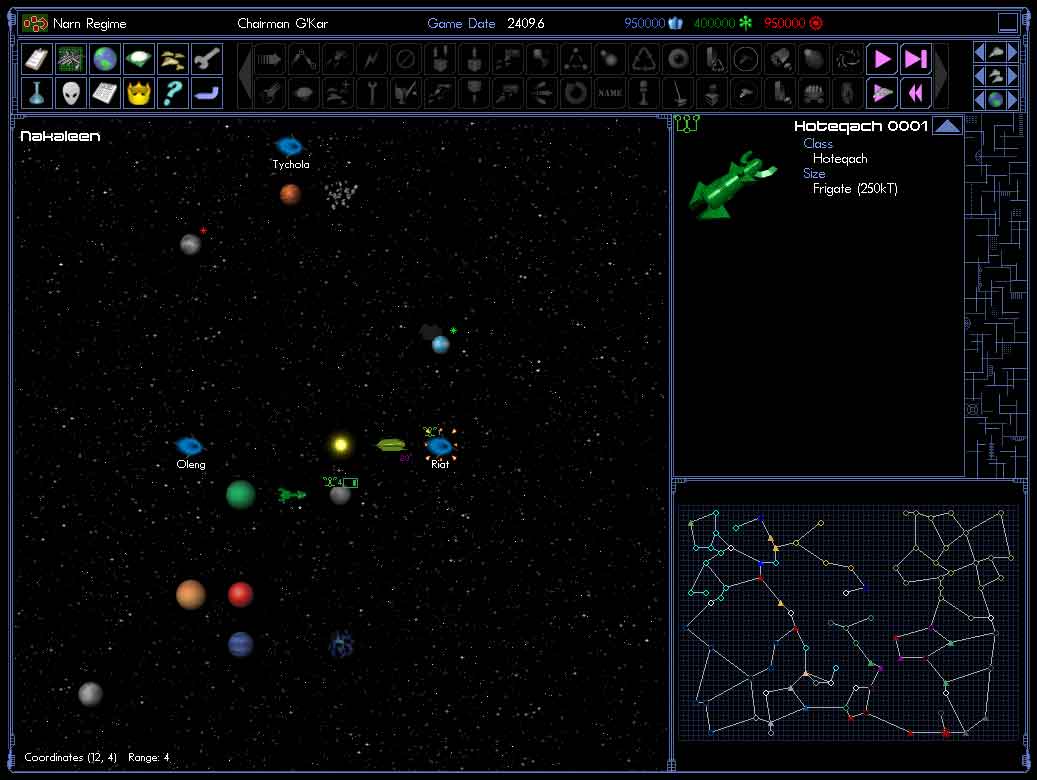
Task: Open the blue flask research icon
Action: (37, 93)
